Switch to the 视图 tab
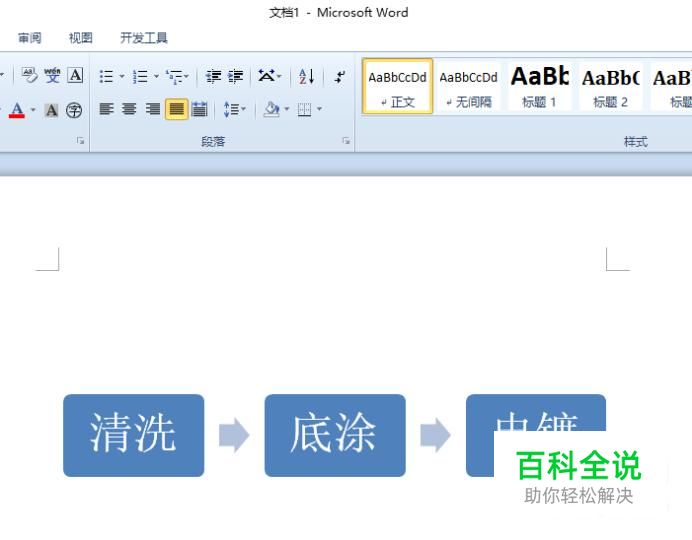 tap(81, 38)
